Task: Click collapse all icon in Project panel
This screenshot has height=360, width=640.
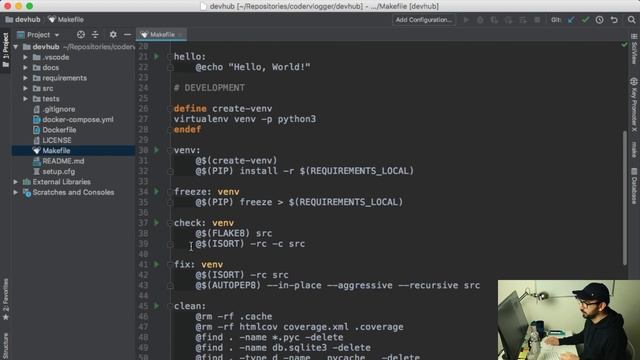Action: [x=95, y=35]
